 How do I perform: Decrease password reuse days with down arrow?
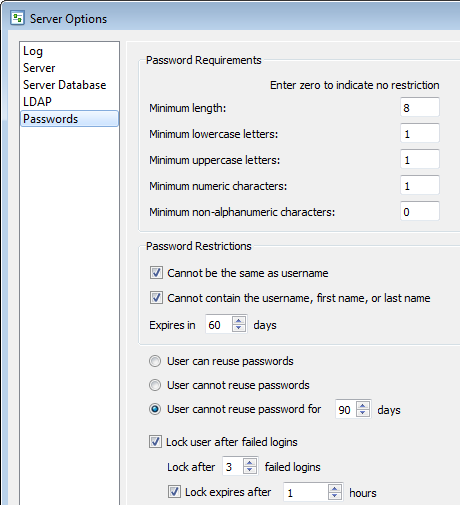(x=363, y=413)
